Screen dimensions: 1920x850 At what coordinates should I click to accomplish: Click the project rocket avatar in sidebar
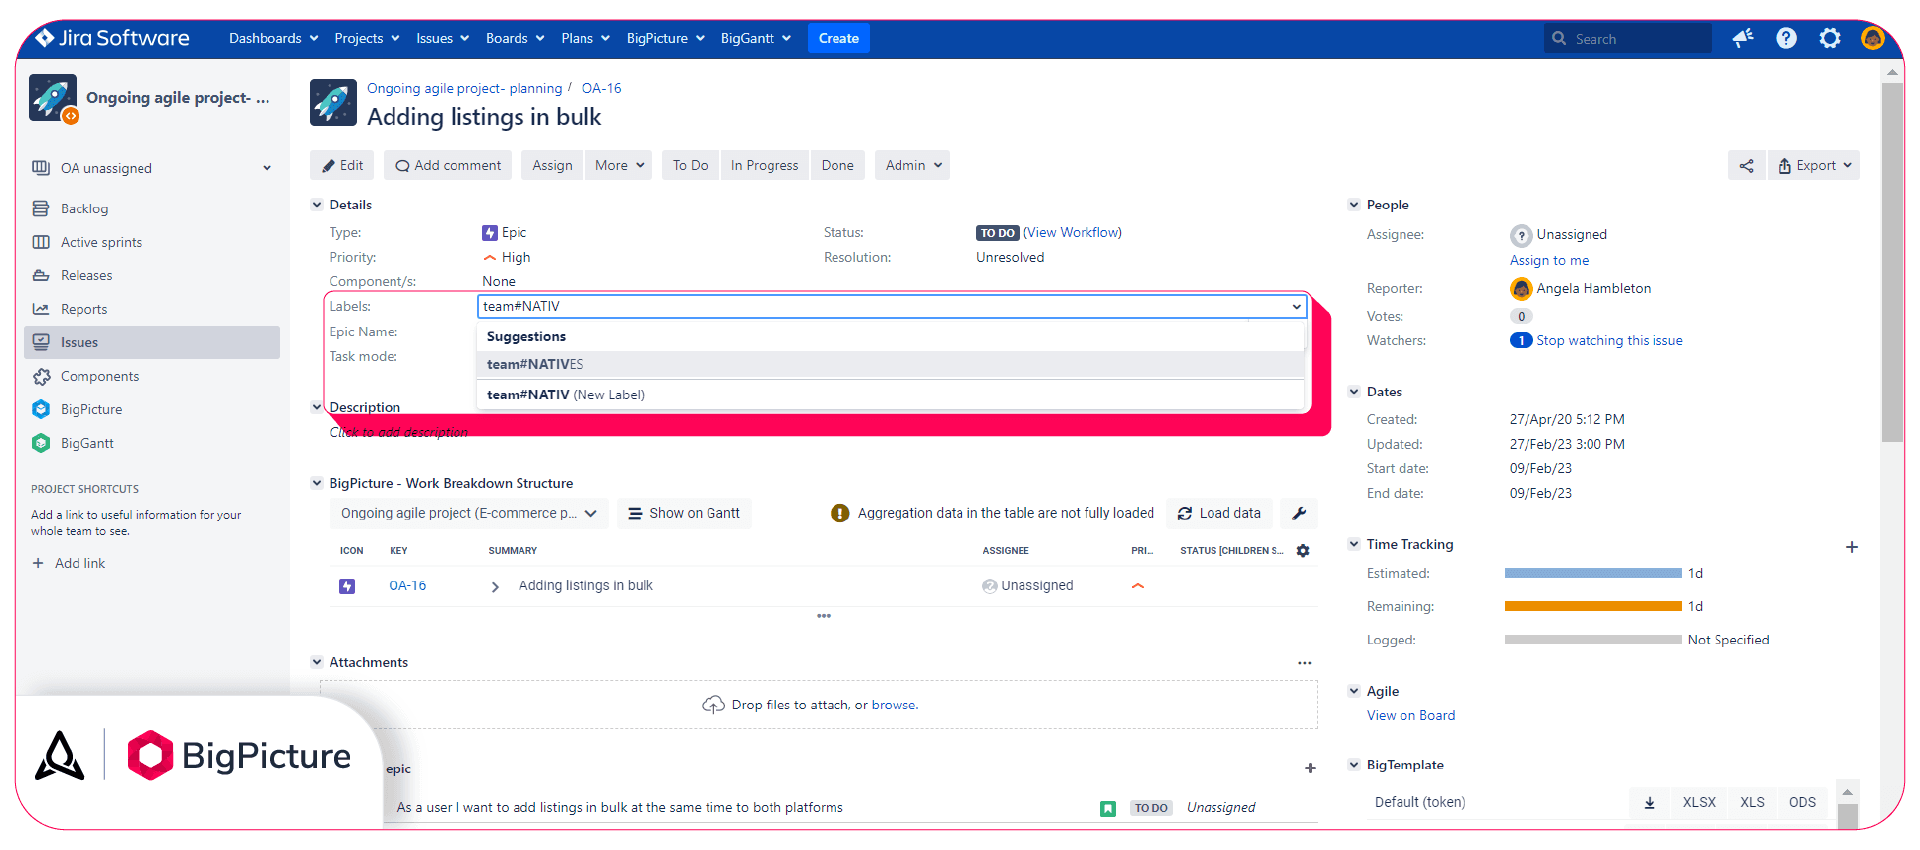[53, 98]
